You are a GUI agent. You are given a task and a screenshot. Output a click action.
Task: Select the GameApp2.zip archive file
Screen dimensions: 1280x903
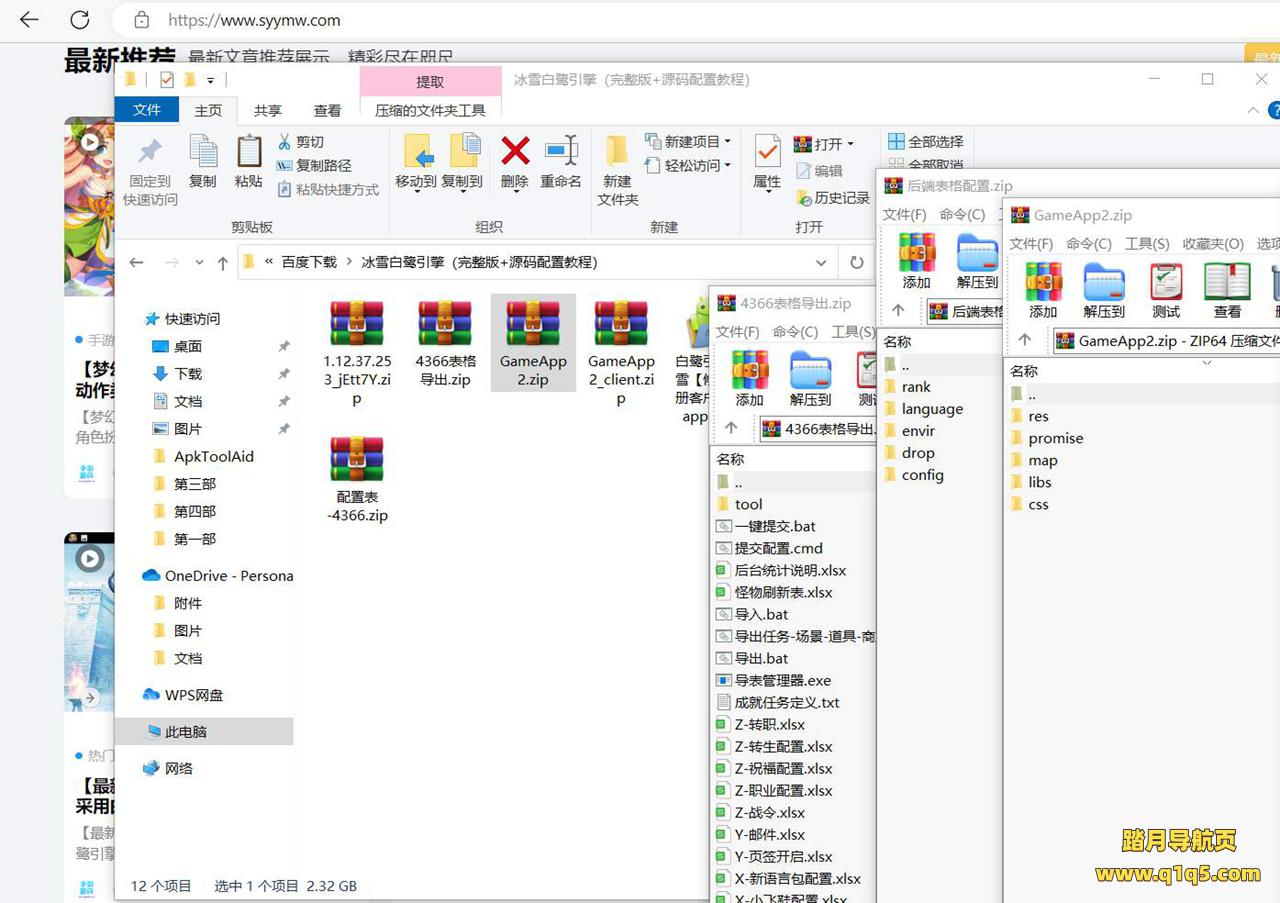(533, 342)
